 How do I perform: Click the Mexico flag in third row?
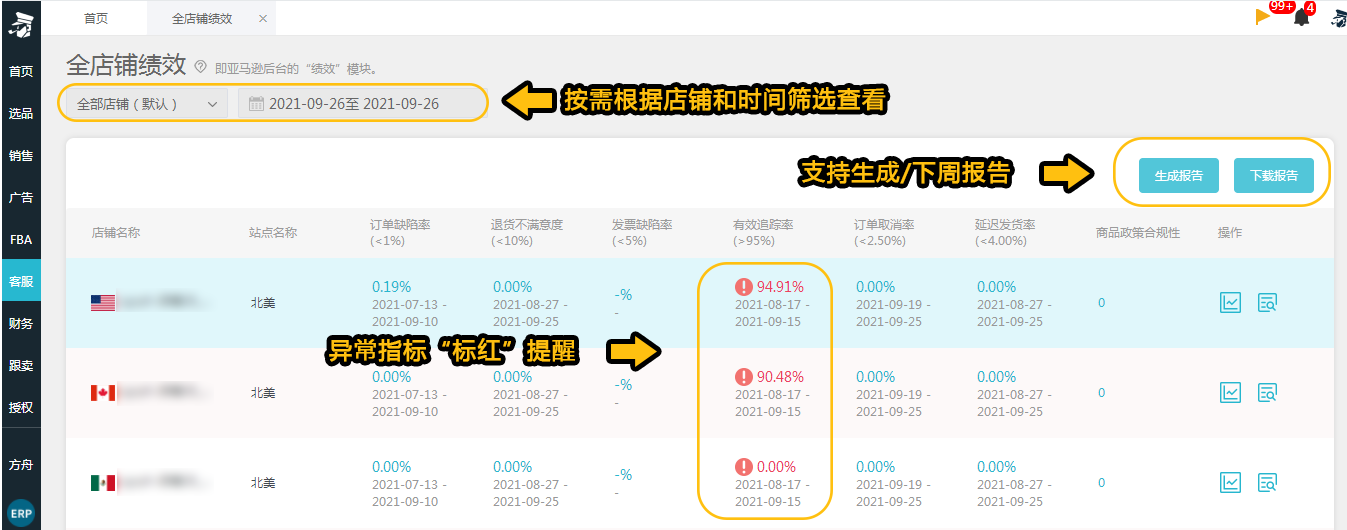click(103, 483)
